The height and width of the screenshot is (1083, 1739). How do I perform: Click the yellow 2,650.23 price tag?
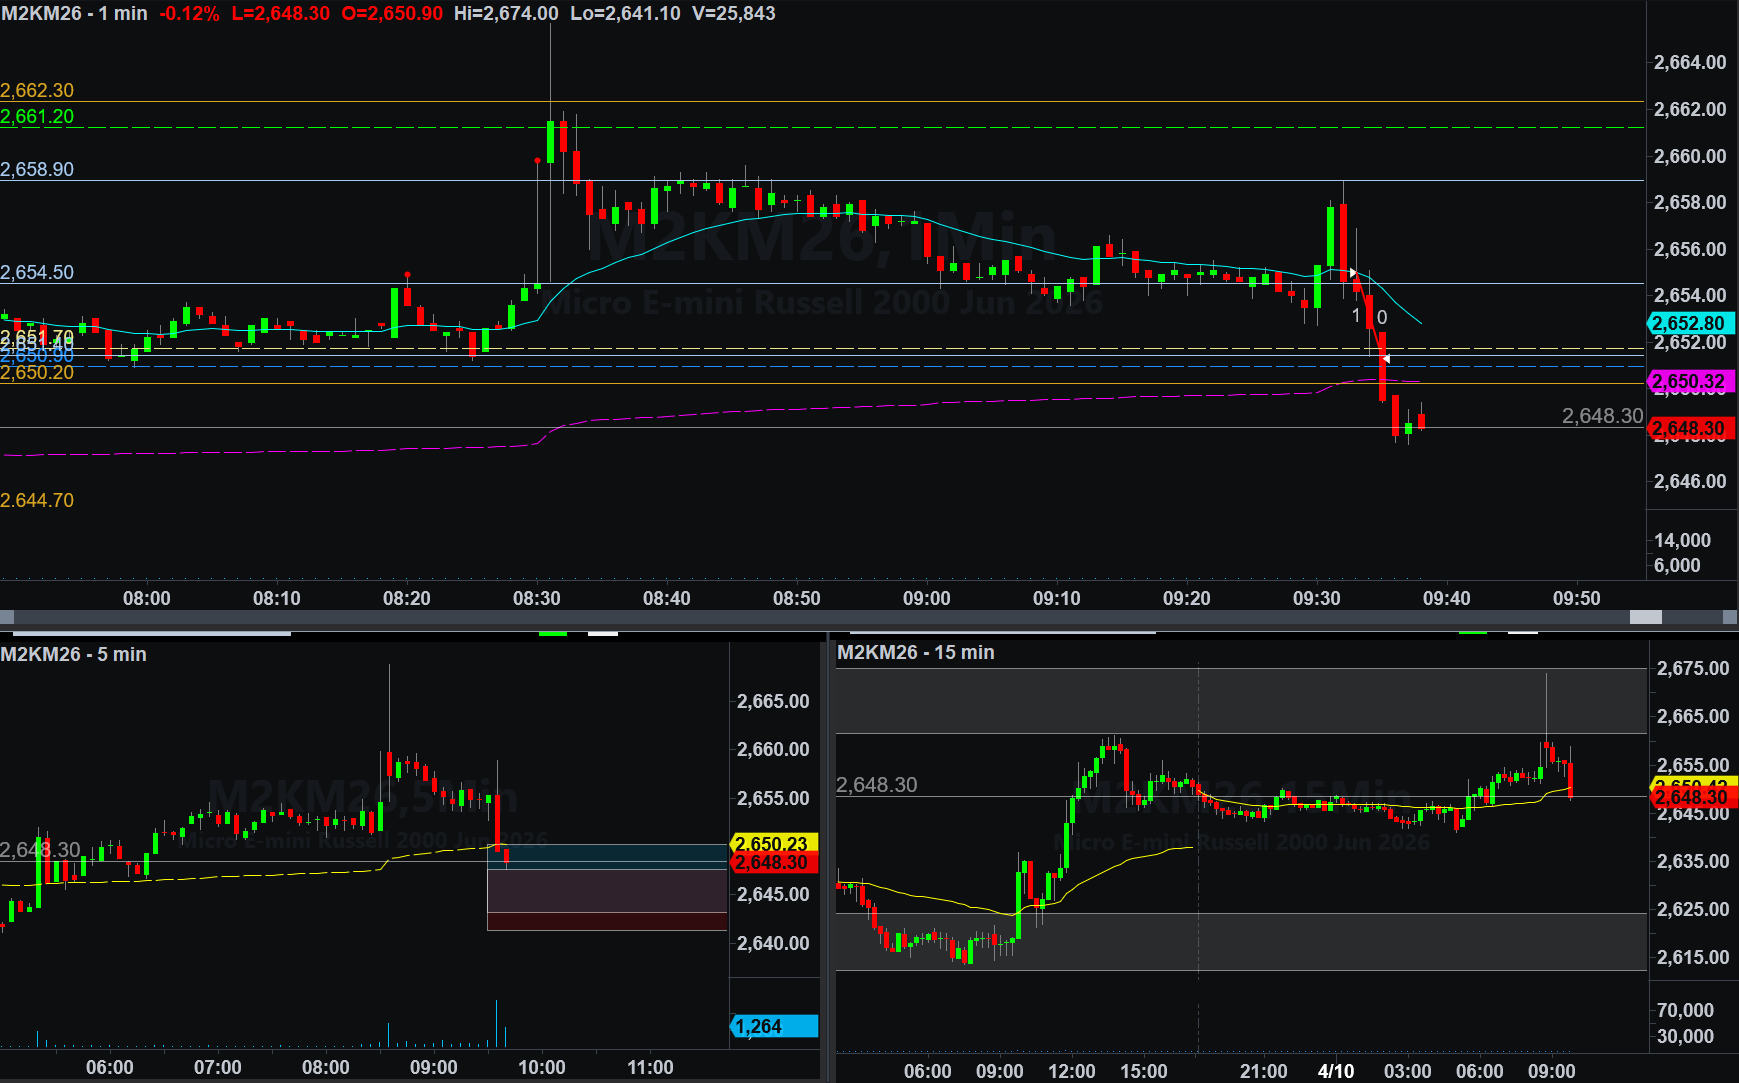click(x=773, y=843)
